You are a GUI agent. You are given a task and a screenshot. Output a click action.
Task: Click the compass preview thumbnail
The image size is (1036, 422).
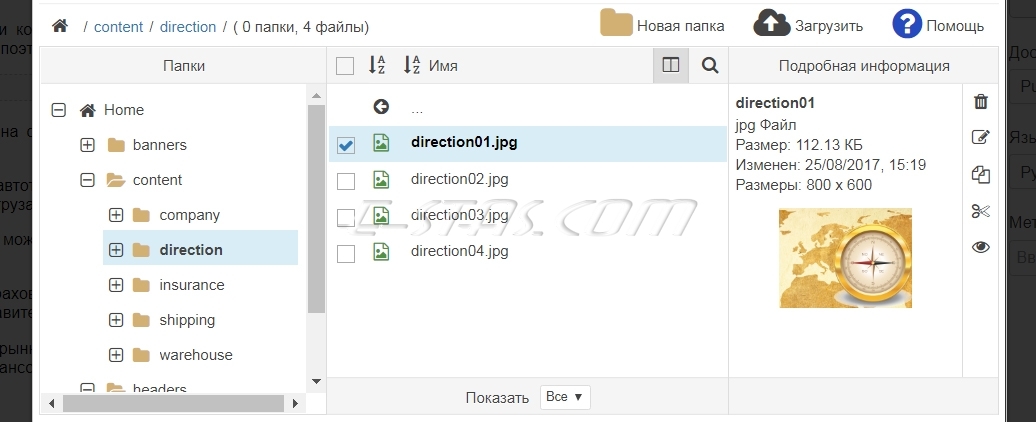click(x=845, y=258)
